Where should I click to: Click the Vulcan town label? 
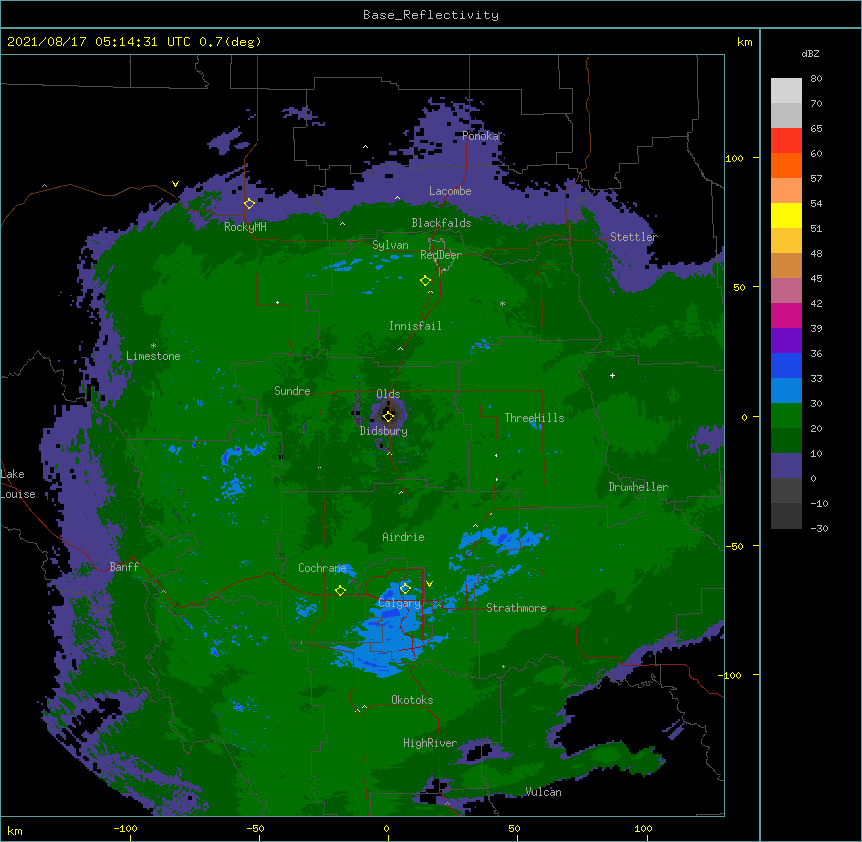543,792
